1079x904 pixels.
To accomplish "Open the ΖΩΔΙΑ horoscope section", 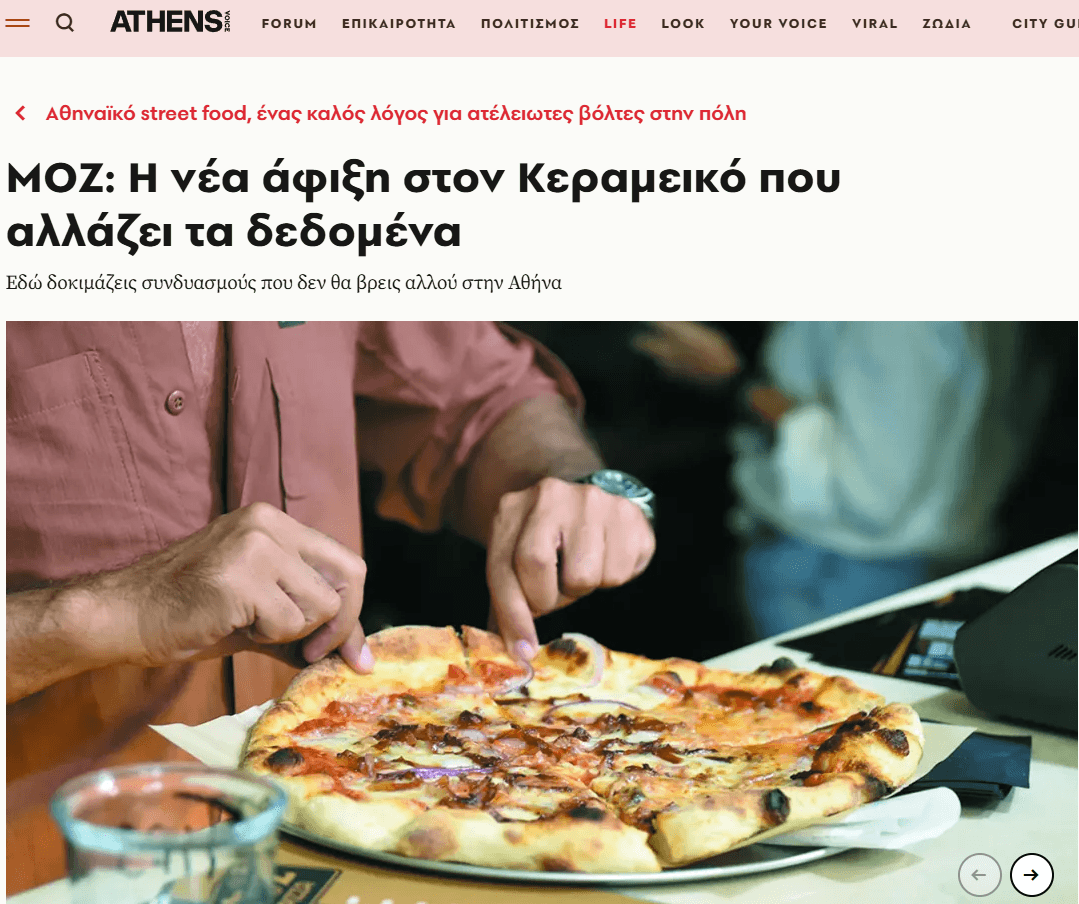I will click(x=946, y=23).
